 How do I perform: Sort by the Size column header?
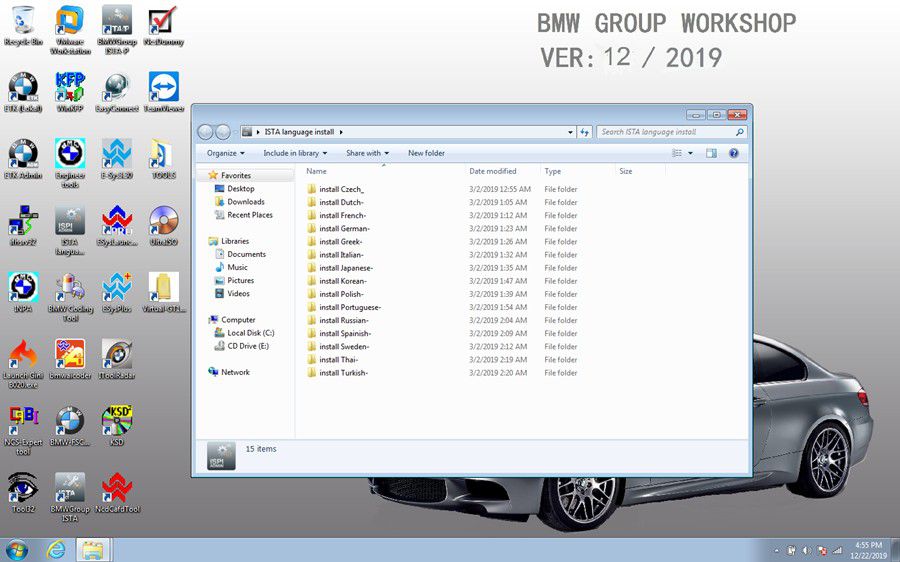(x=639, y=171)
